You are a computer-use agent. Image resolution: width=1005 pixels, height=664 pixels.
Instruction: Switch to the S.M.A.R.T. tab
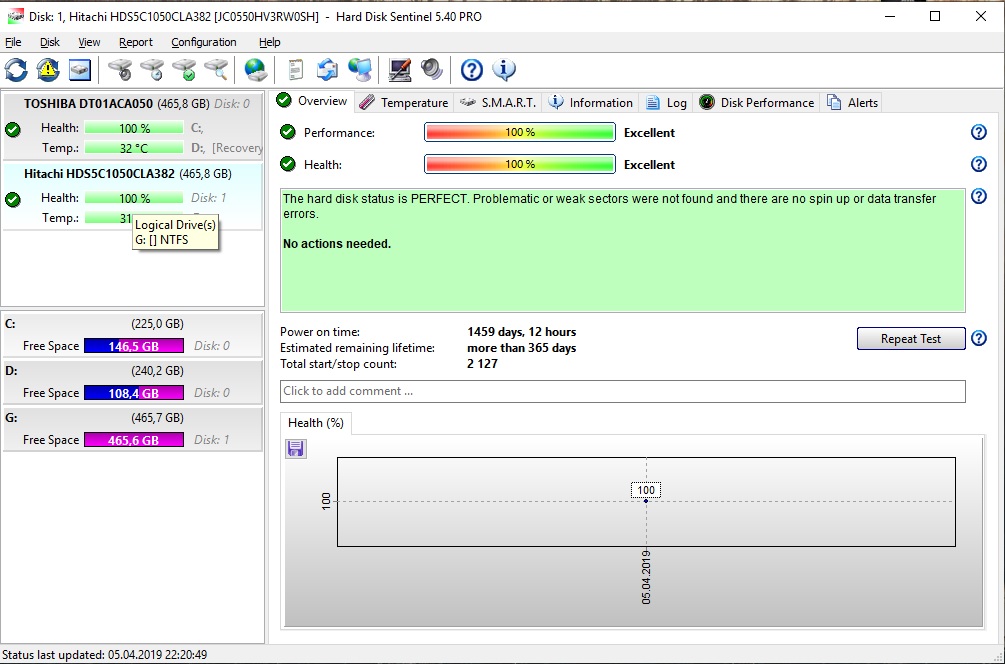[x=498, y=102]
